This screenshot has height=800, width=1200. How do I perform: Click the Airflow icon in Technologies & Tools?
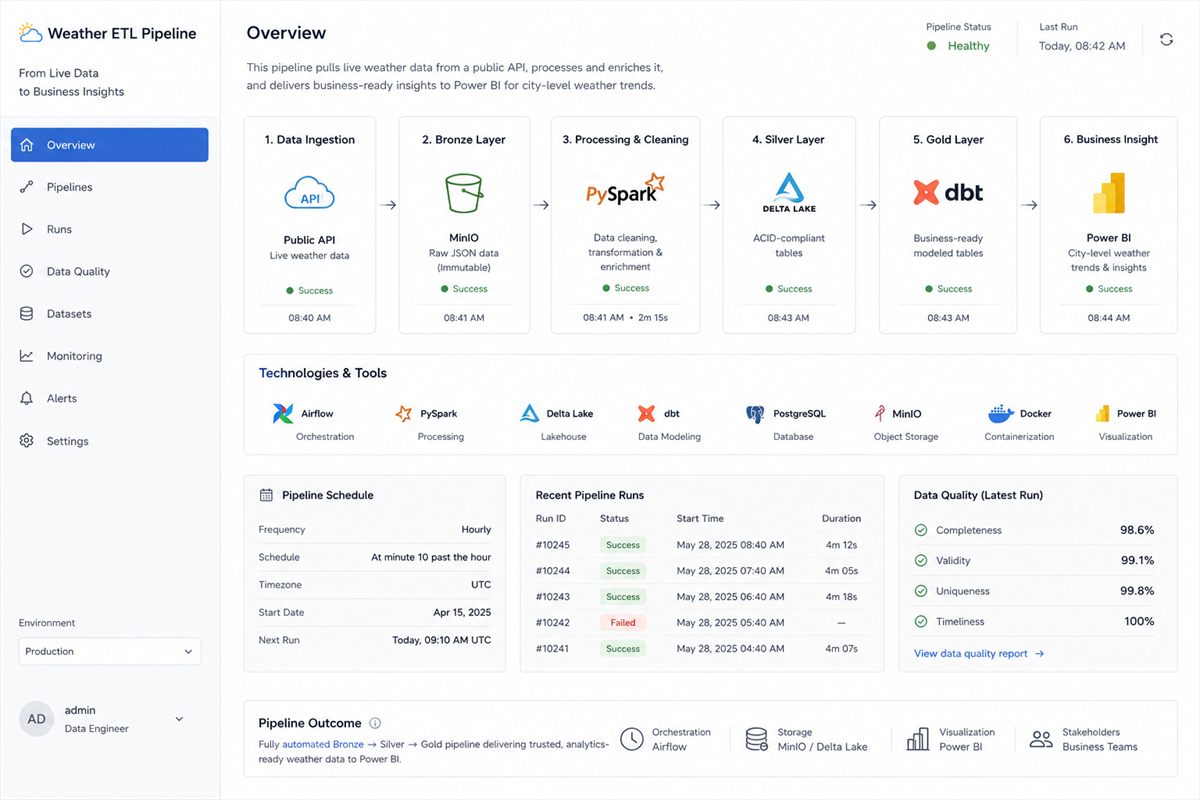283,414
